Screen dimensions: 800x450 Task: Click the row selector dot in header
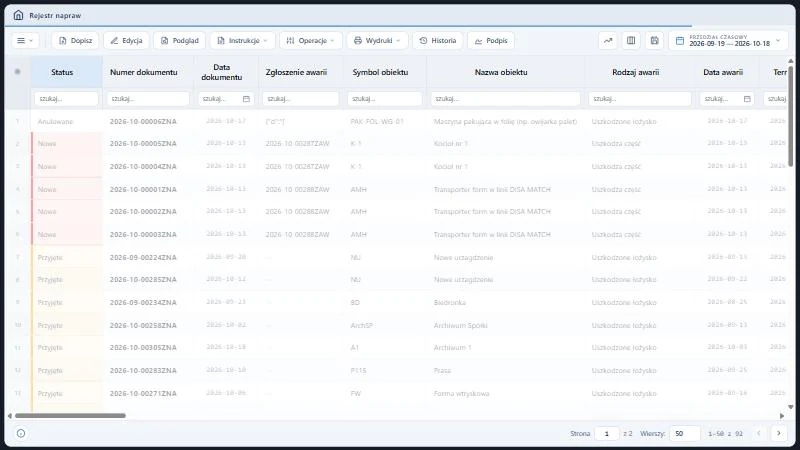click(17, 71)
